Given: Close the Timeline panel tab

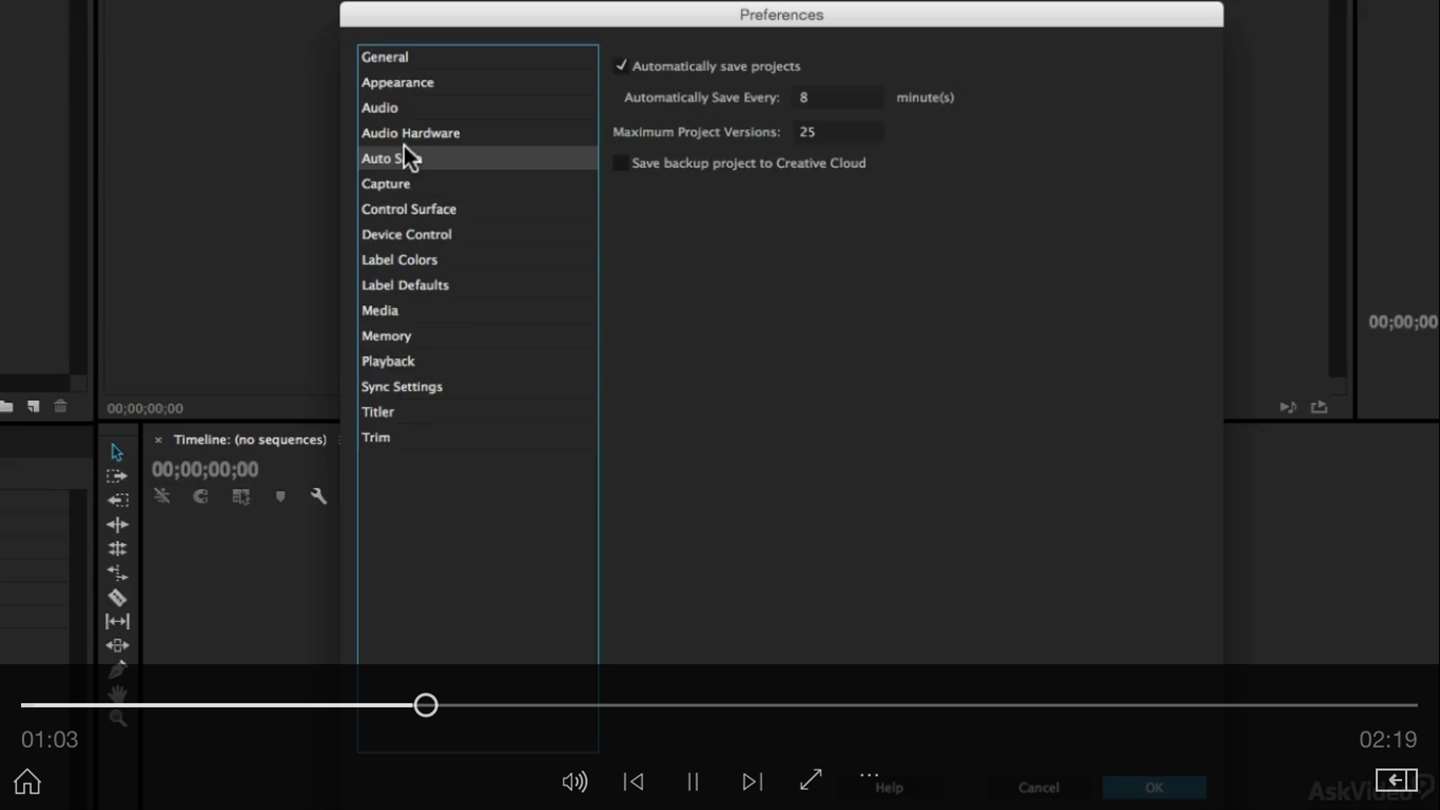Looking at the screenshot, I should point(158,440).
